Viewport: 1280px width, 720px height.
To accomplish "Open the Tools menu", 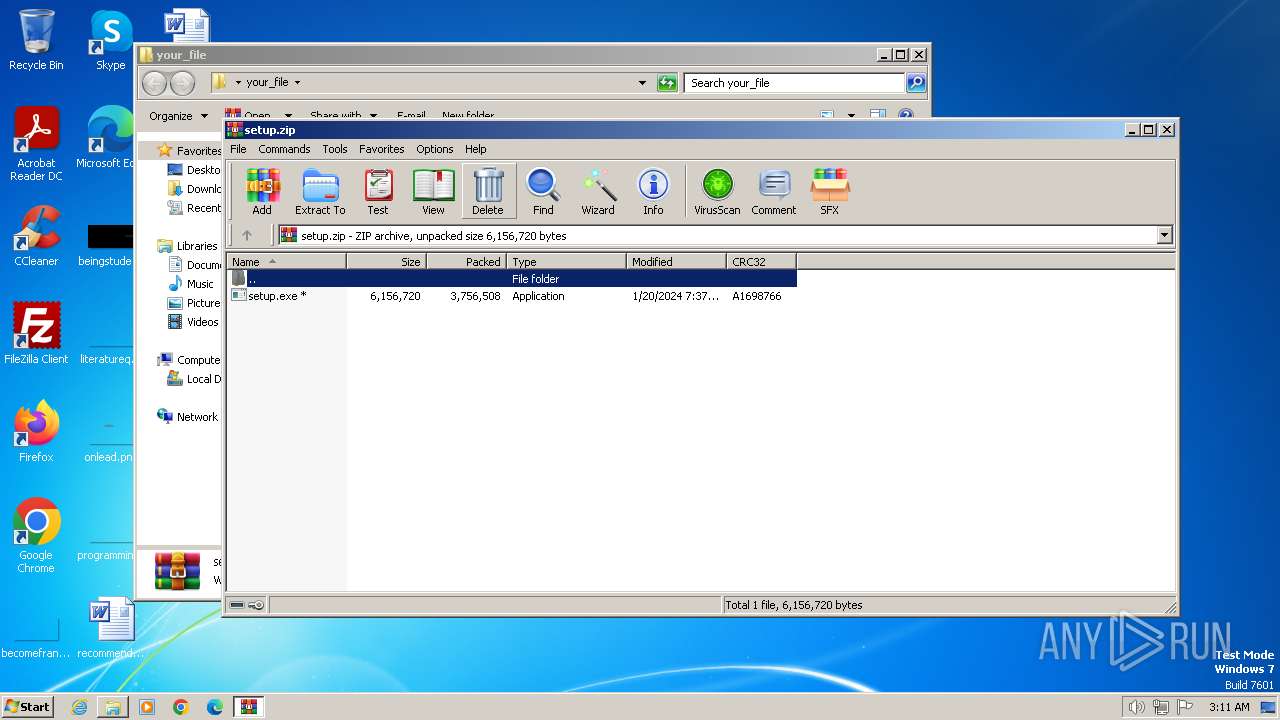I will (335, 149).
